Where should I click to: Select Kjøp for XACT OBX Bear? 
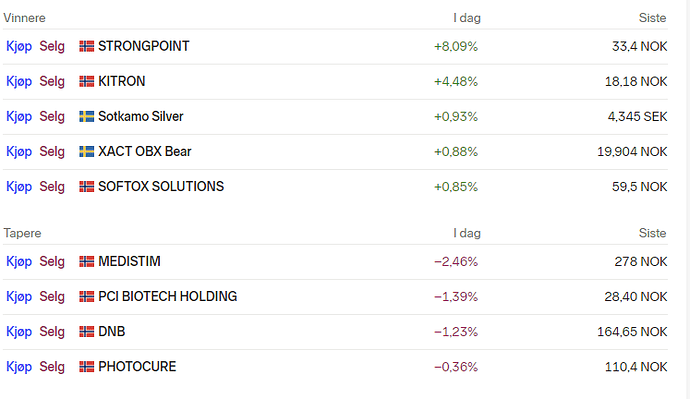point(19,152)
